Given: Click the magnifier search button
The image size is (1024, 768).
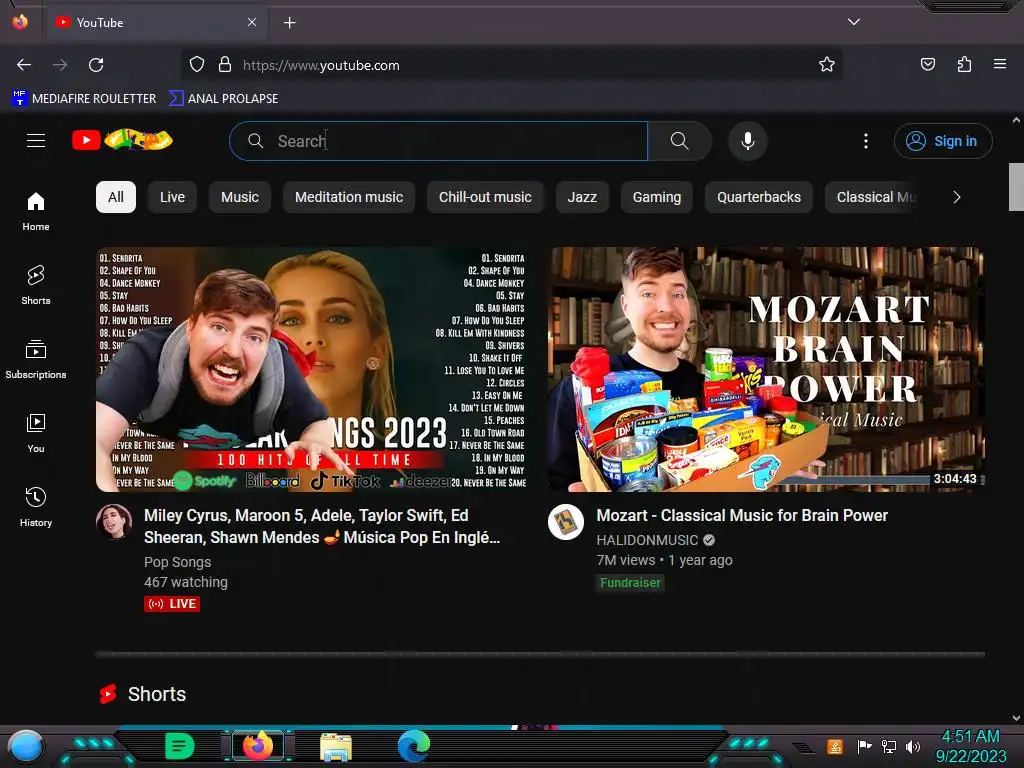Looking at the screenshot, I should pyautogui.click(x=679, y=141).
